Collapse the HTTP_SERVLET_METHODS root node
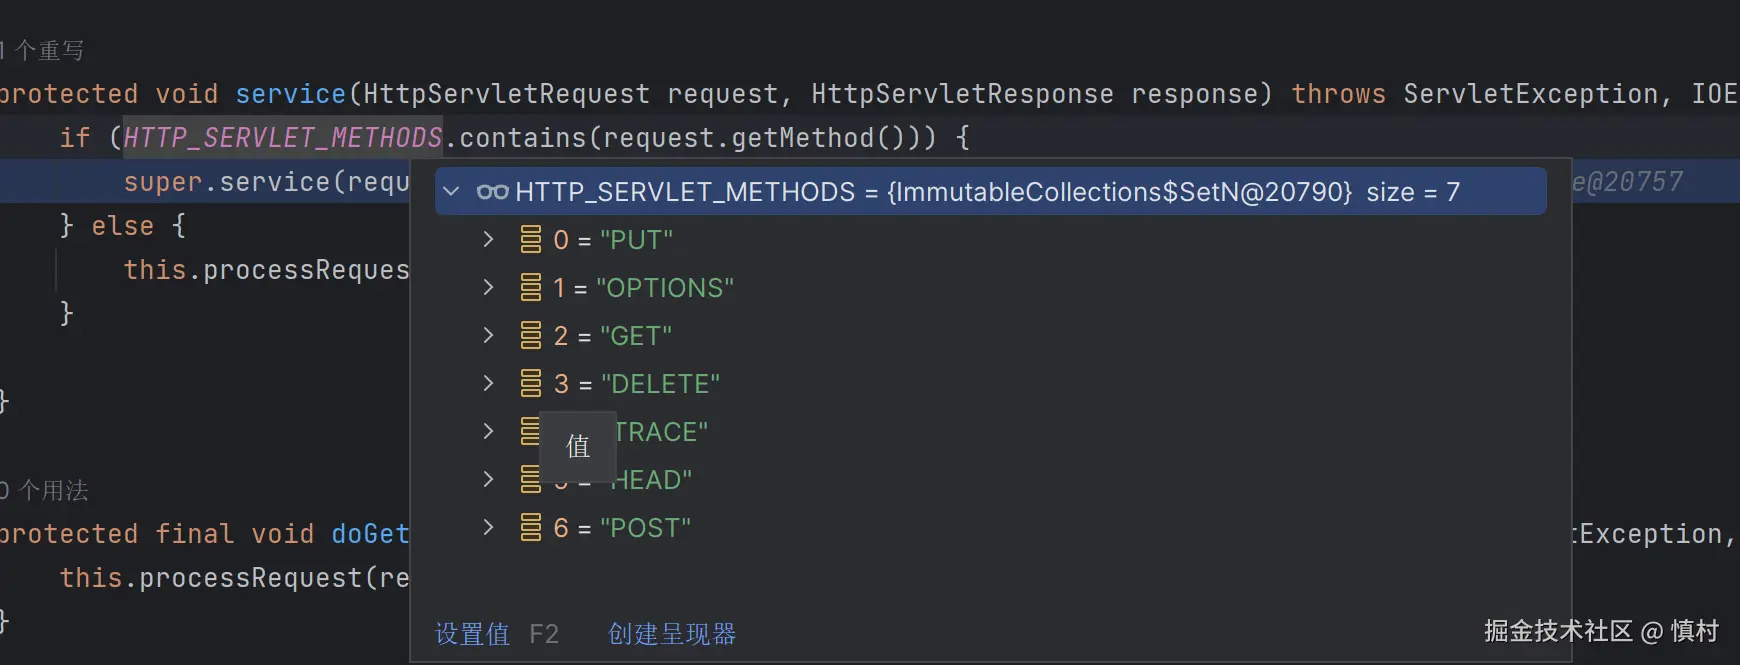 [x=452, y=192]
